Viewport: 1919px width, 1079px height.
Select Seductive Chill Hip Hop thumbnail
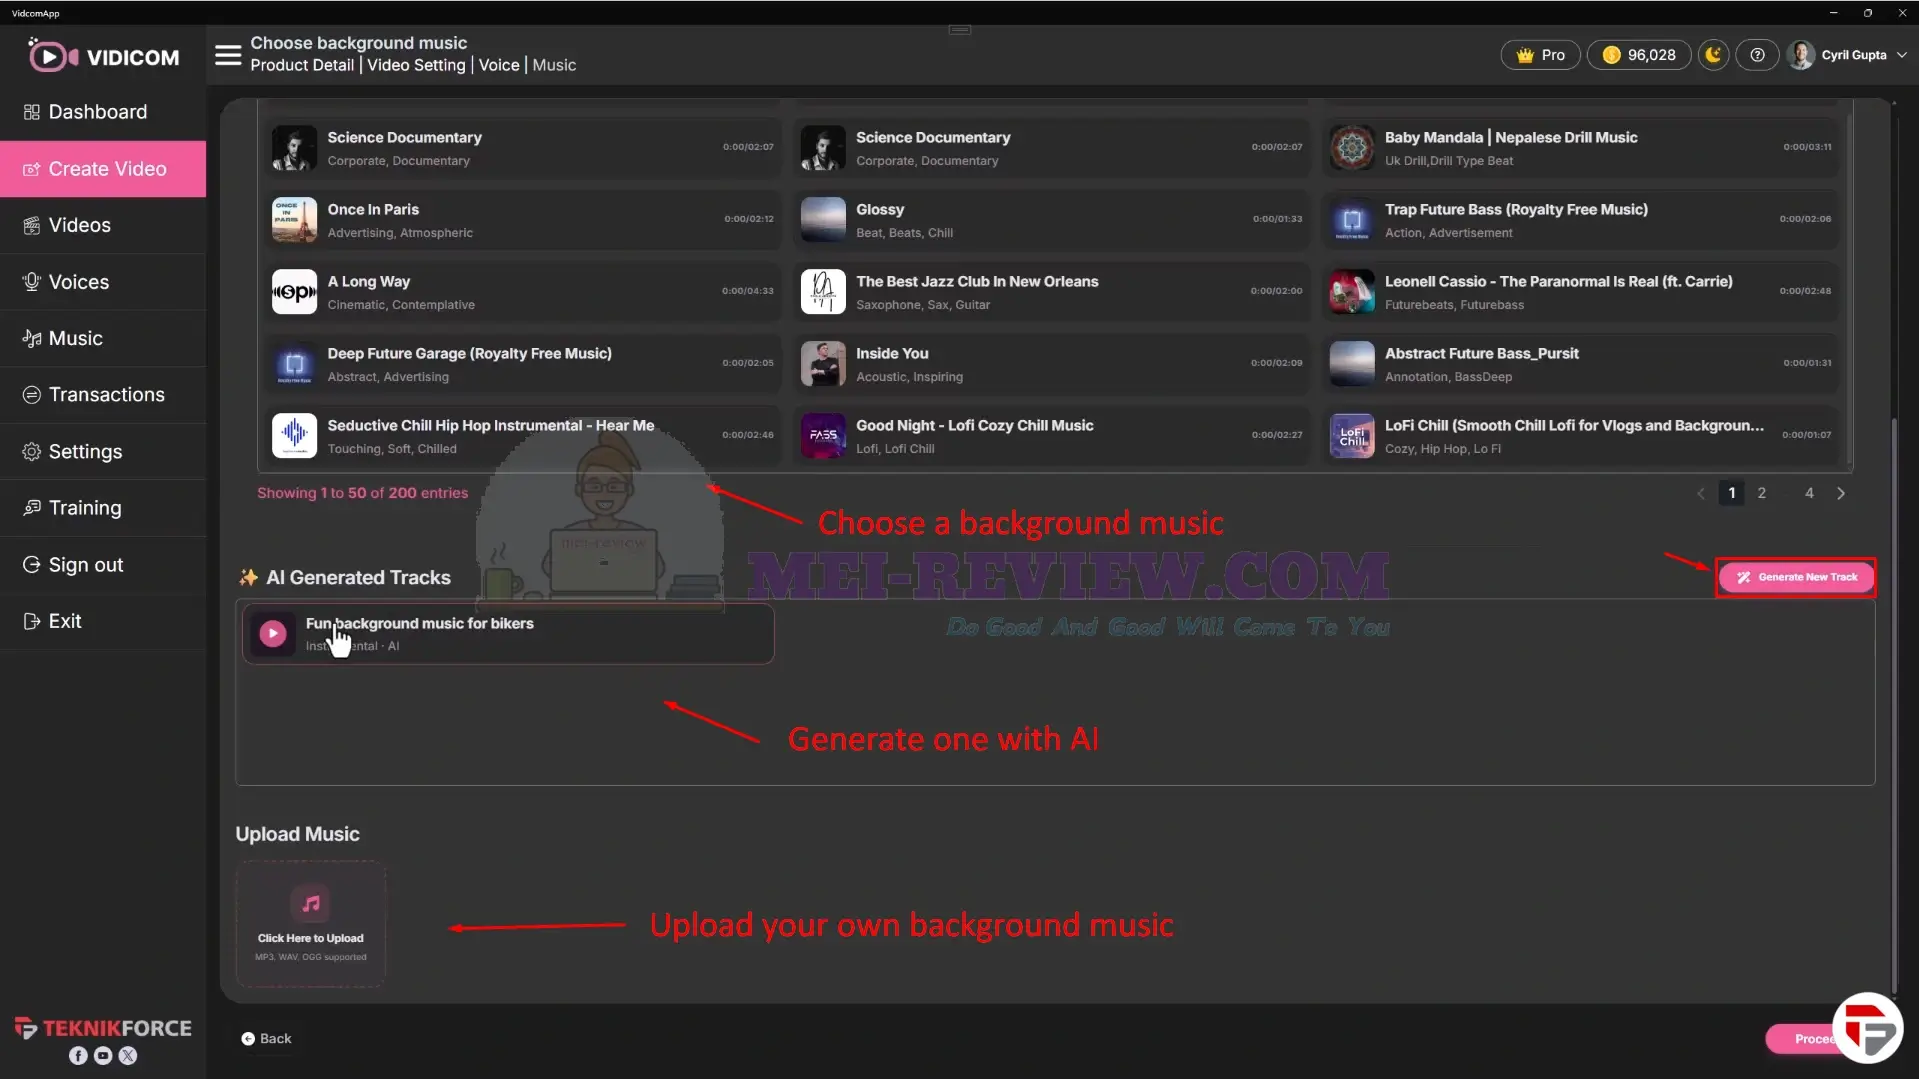click(x=294, y=436)
